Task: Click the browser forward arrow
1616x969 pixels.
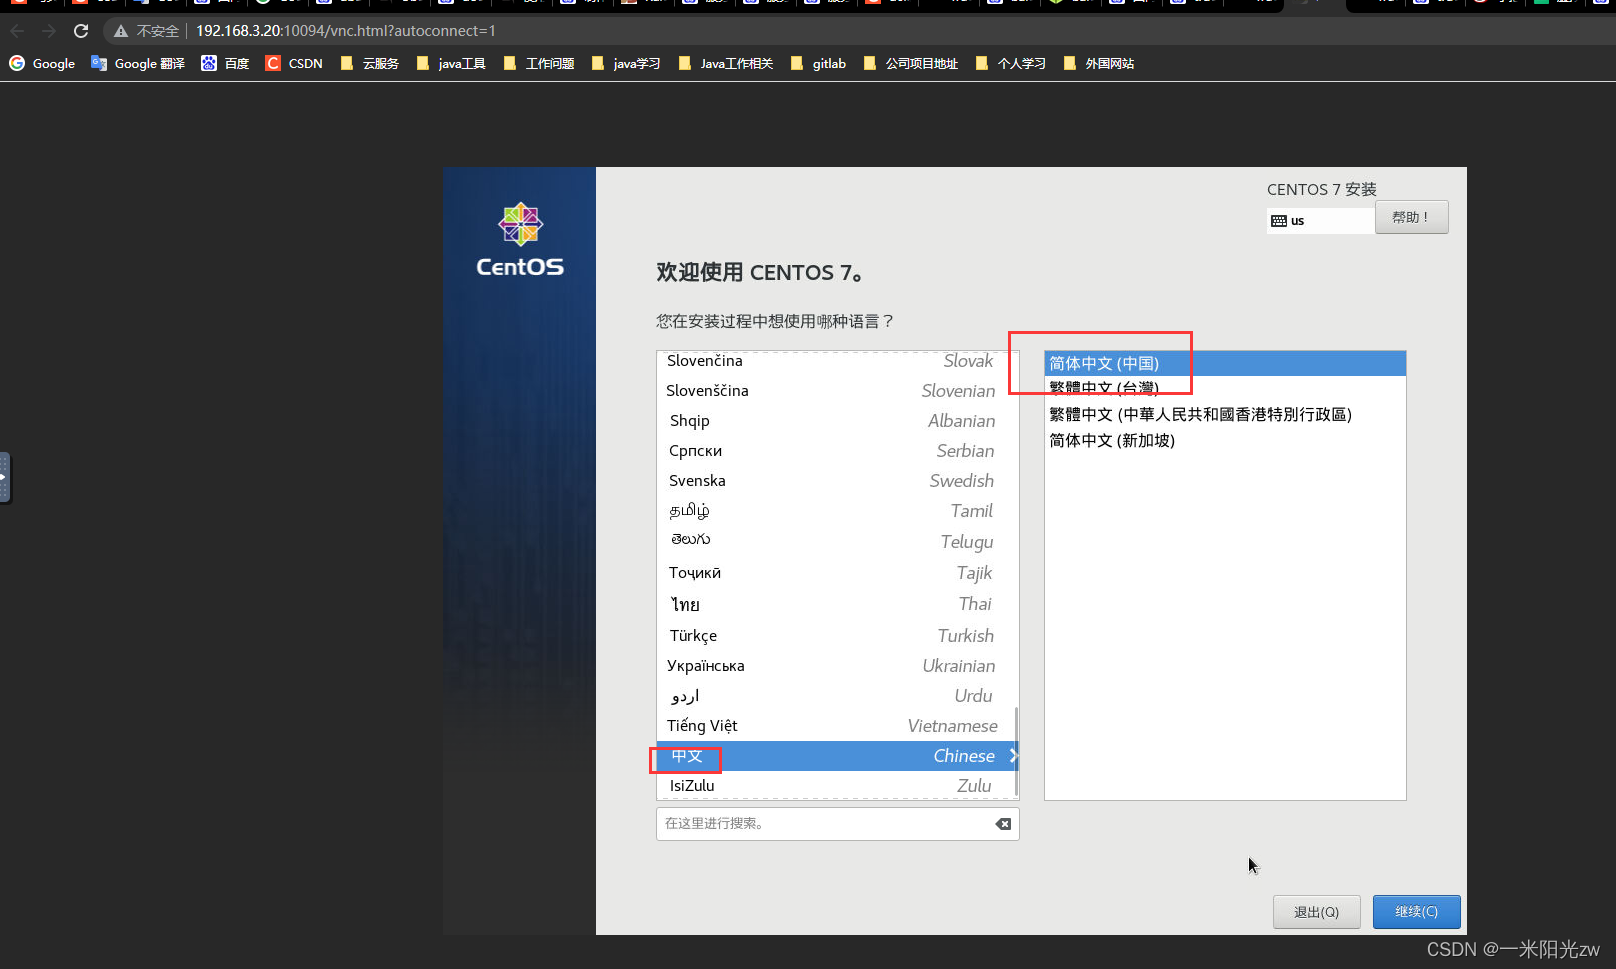Action: click(48, 31)
